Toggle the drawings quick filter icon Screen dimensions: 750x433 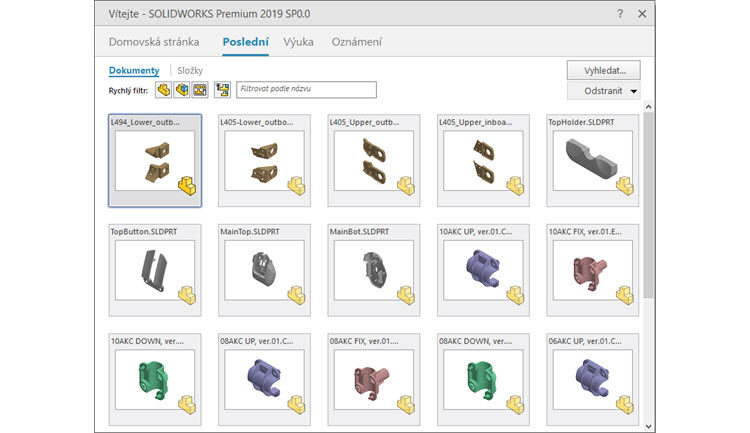(x=200, y=89)
